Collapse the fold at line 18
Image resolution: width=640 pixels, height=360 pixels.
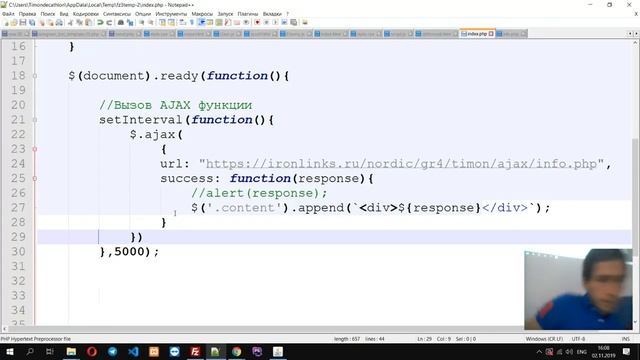pos(35,76)
